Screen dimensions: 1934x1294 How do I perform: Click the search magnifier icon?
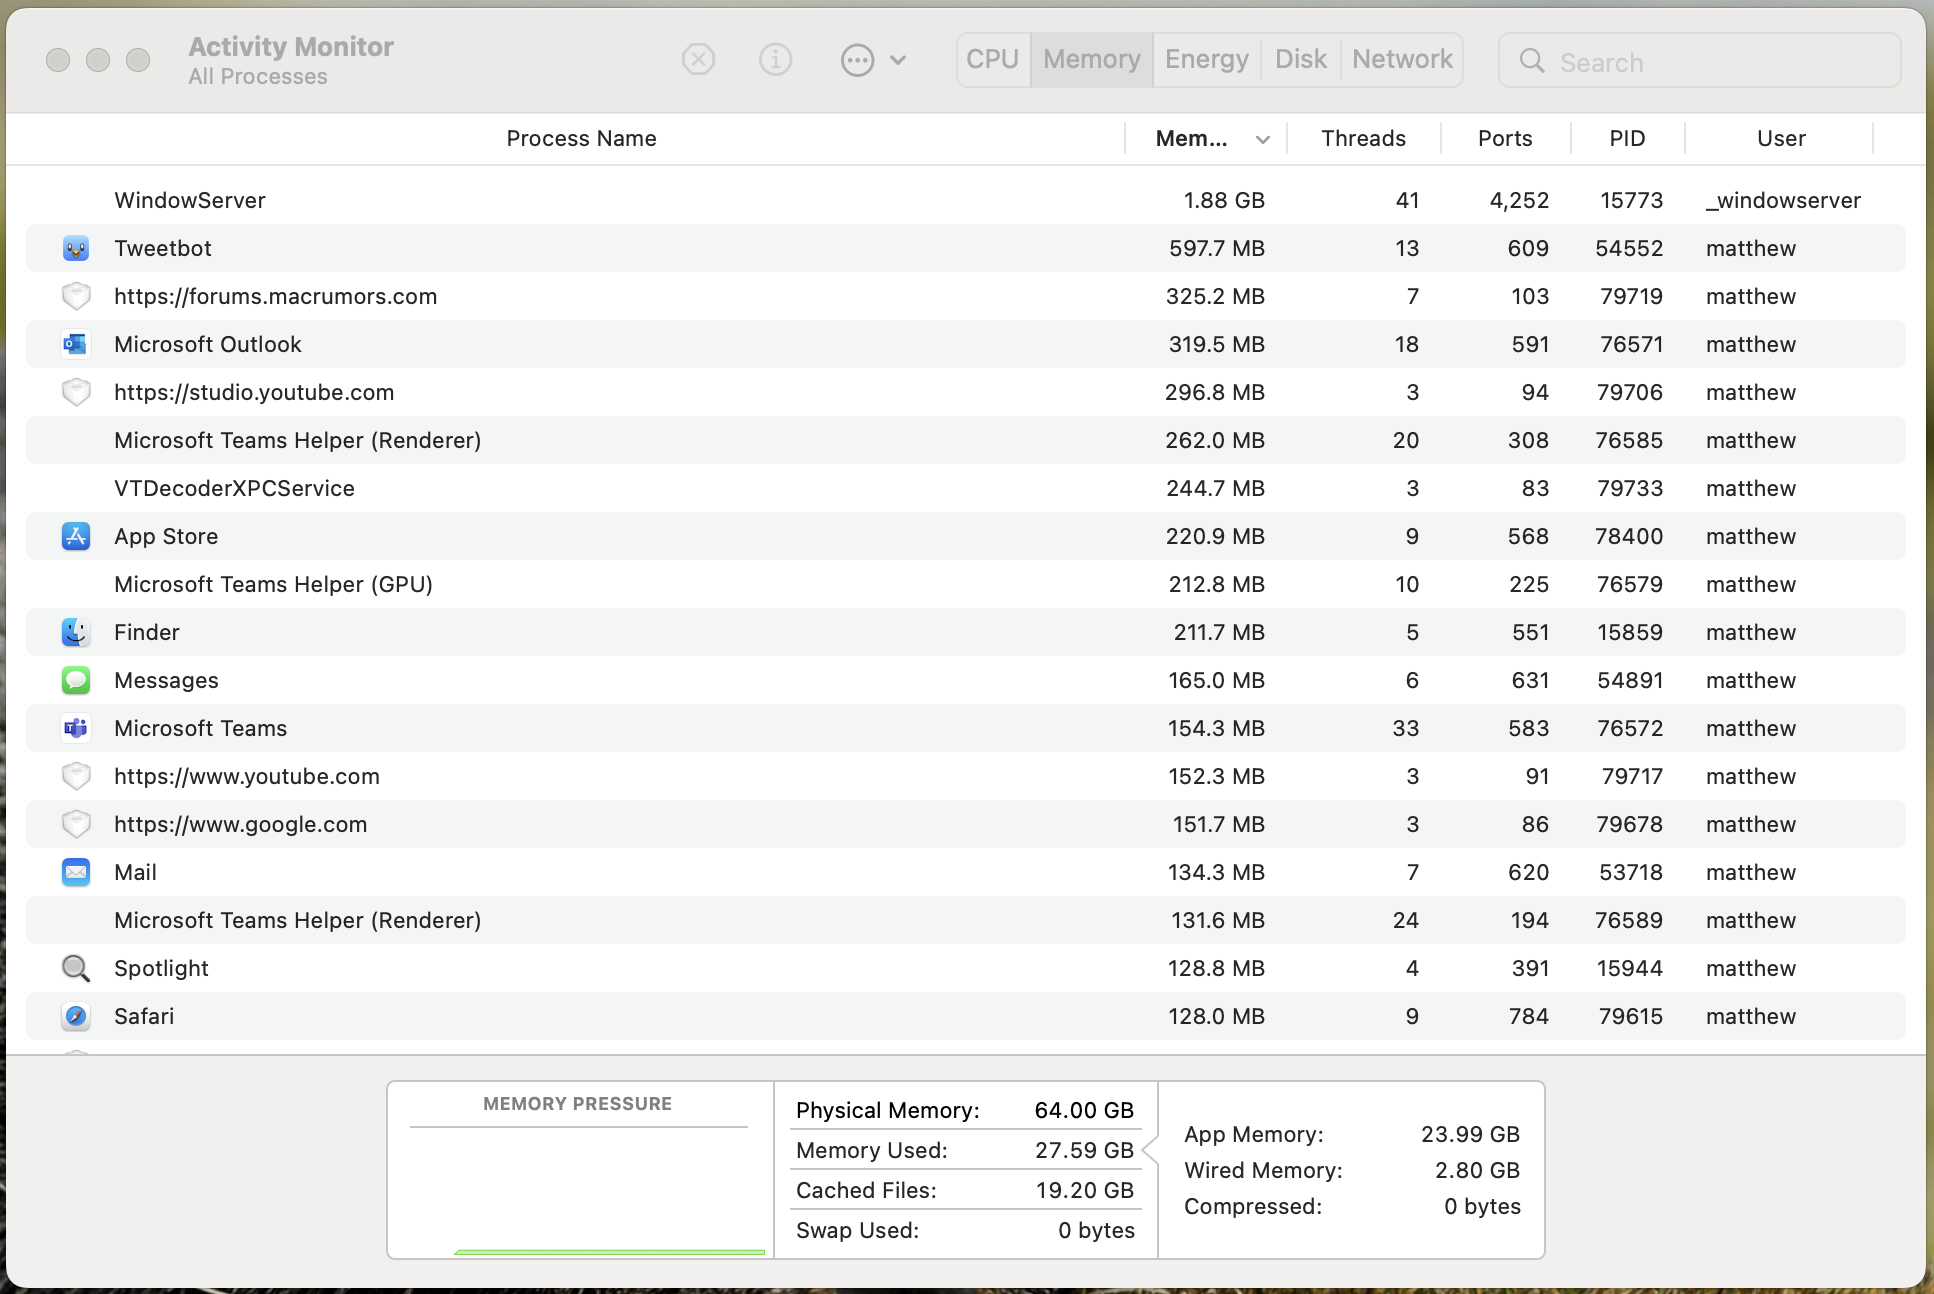[x=1532, y=61]
